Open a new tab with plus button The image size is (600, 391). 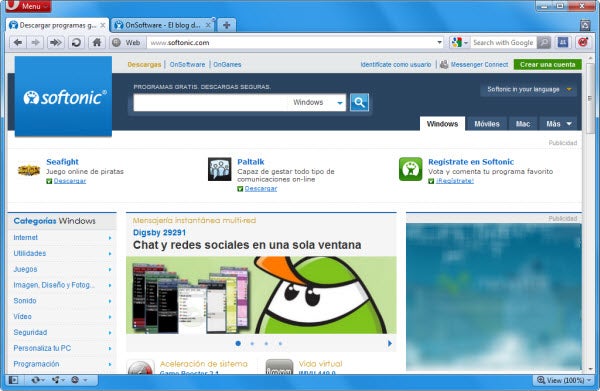click(x=227, y=25)
